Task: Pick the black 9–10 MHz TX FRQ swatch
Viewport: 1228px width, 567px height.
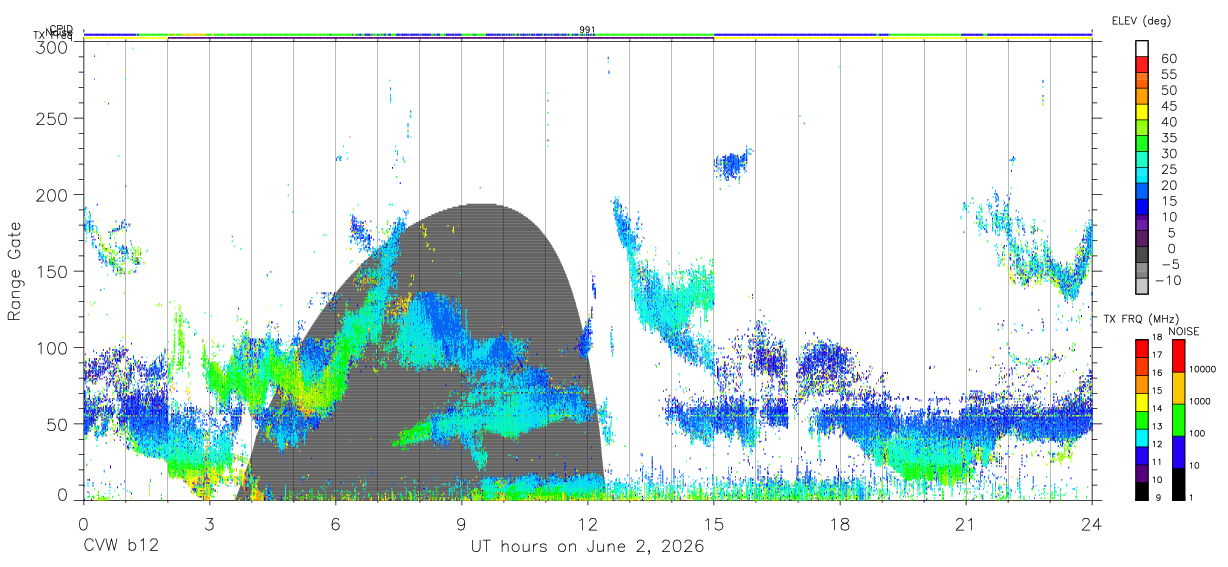Action: (1142, 492)
